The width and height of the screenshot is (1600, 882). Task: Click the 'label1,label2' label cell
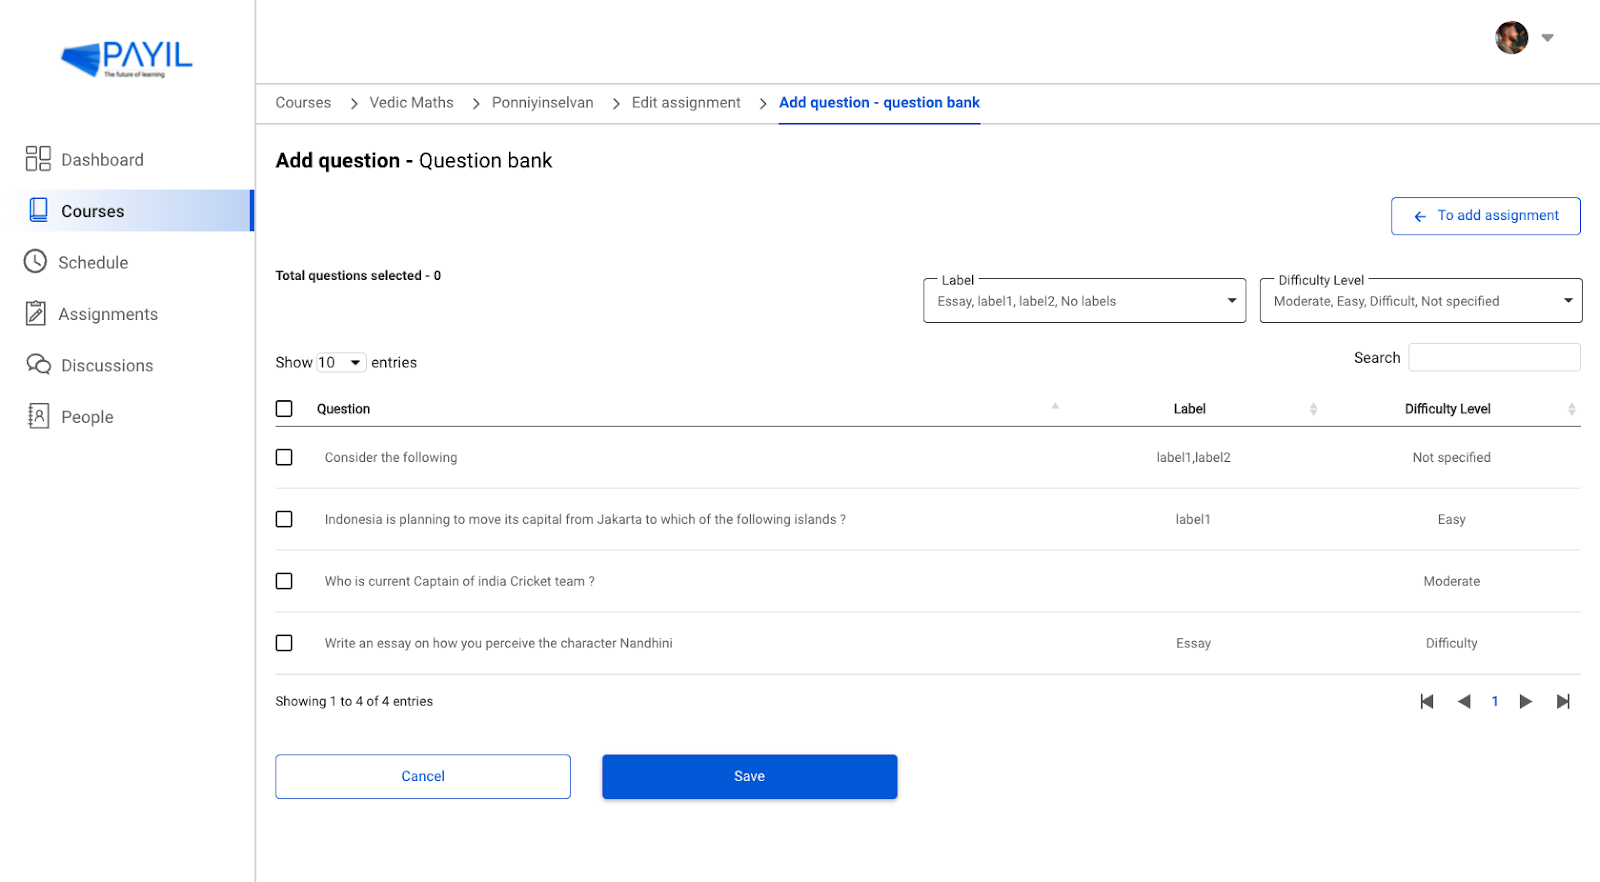point(1193,457)
